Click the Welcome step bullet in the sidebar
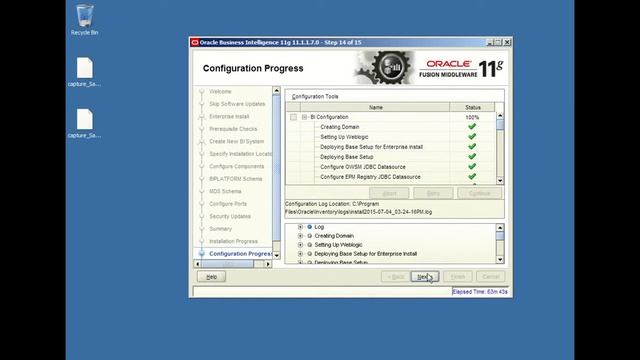 point(202,91)
